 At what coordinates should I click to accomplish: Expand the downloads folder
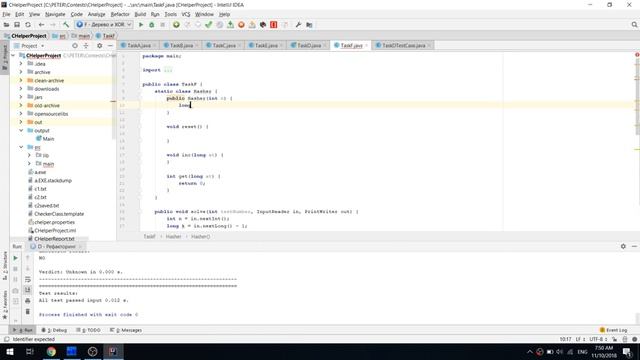[x=21, y=89]
